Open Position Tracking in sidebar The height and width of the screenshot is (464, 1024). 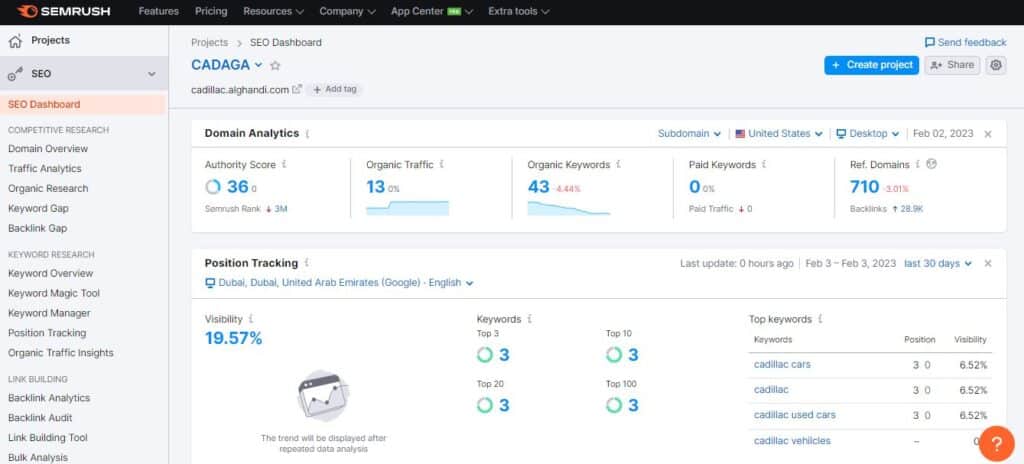coord(47,333)
